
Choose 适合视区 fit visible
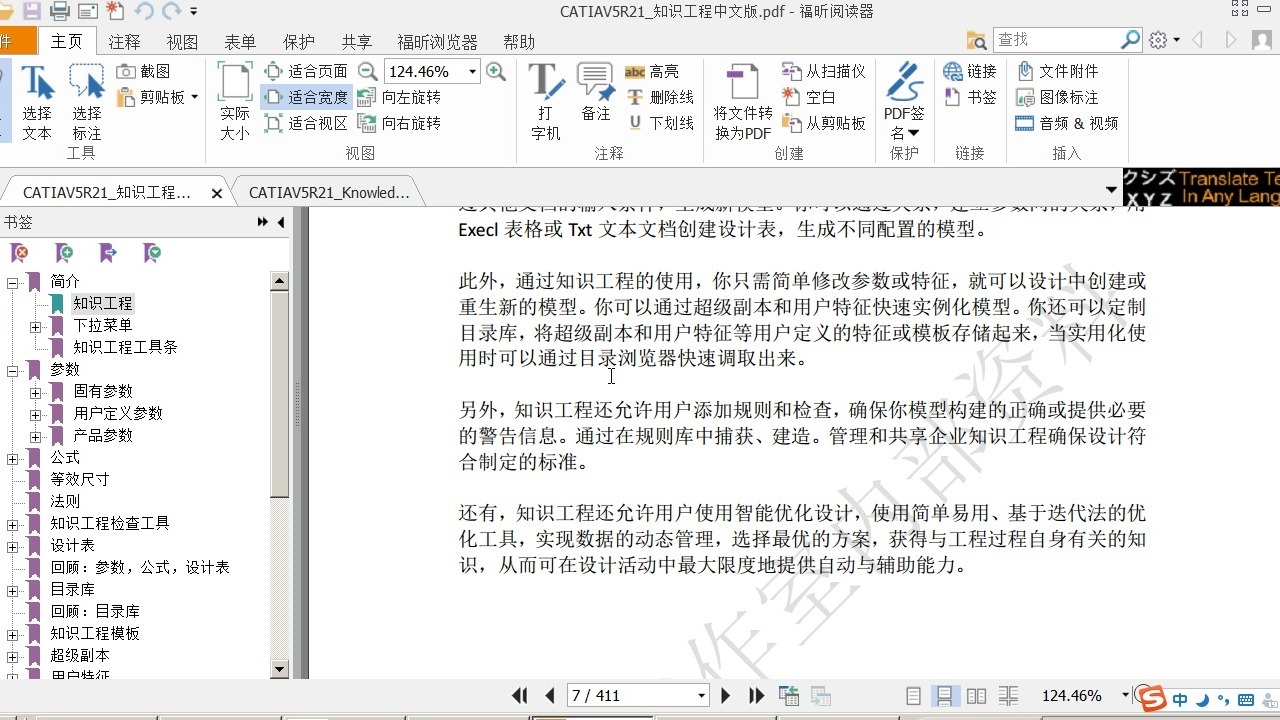point(306,123)
